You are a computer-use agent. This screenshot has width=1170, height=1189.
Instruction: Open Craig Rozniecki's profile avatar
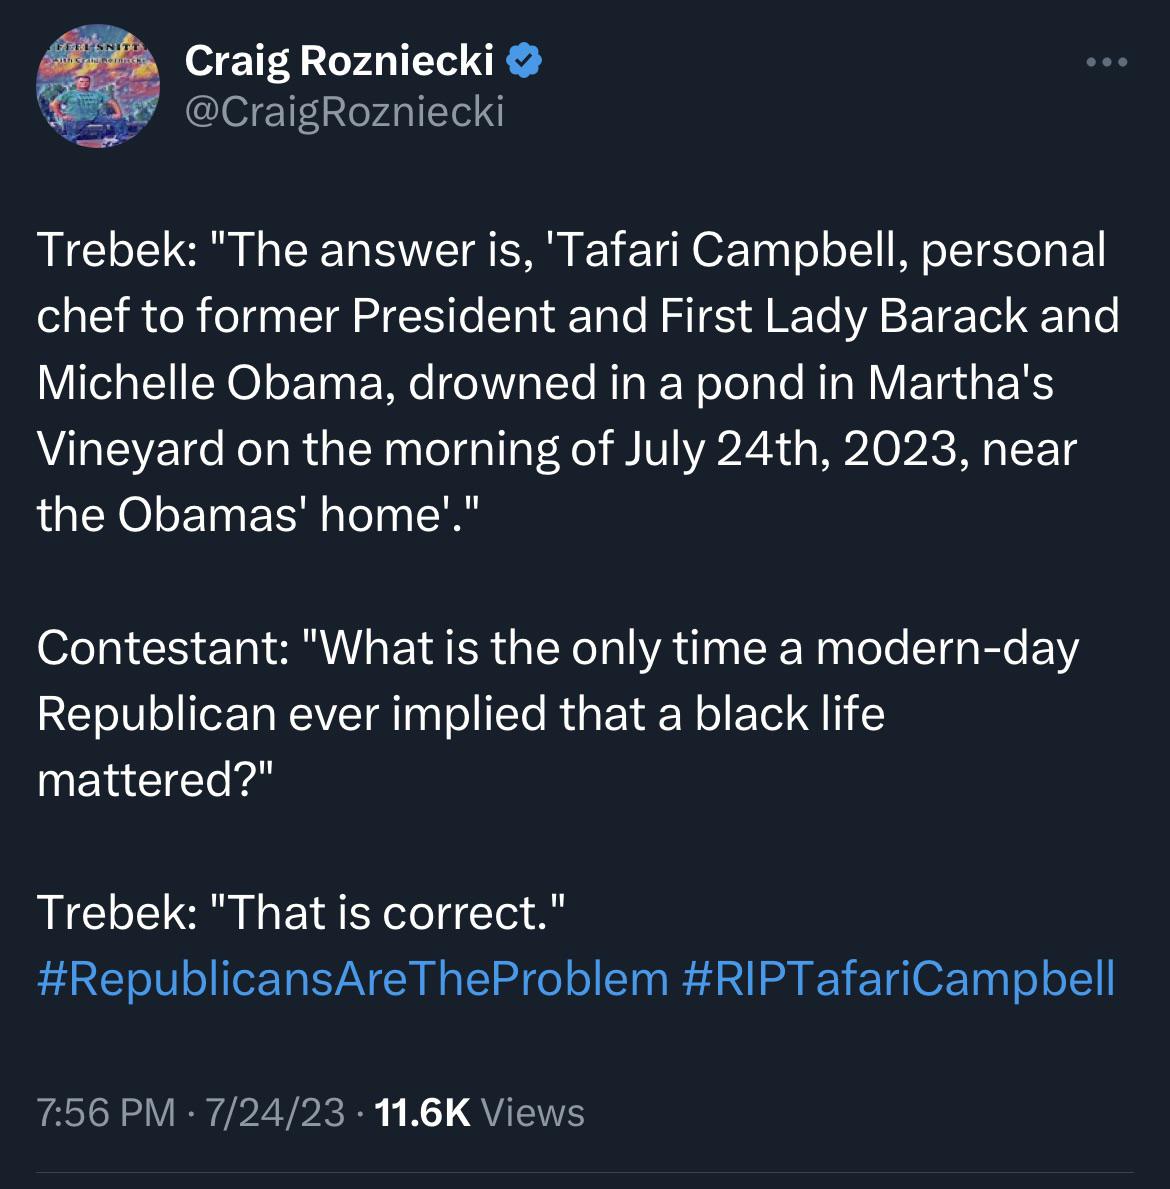[x=98, y=86]
